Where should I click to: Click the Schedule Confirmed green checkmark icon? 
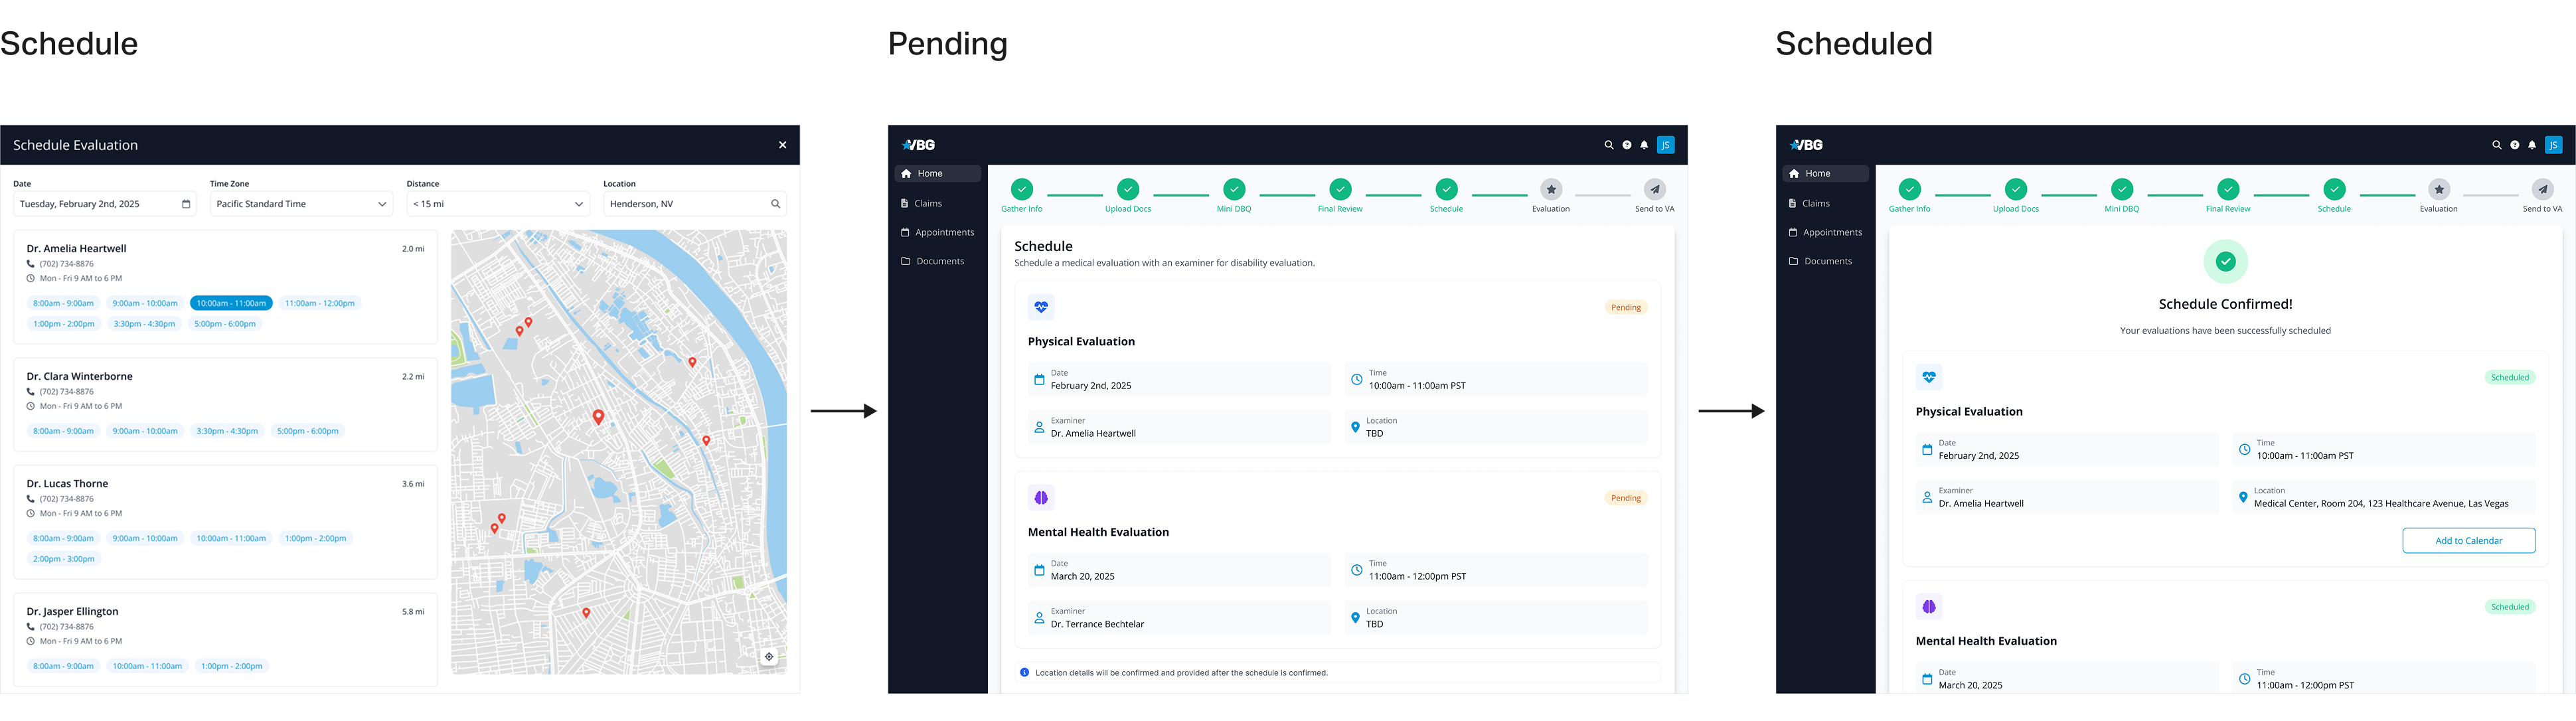coord(2226,262)
